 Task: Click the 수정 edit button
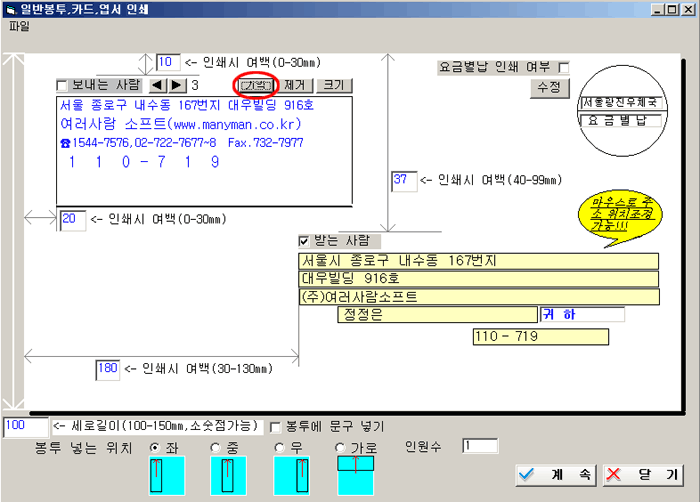(548, 87)
